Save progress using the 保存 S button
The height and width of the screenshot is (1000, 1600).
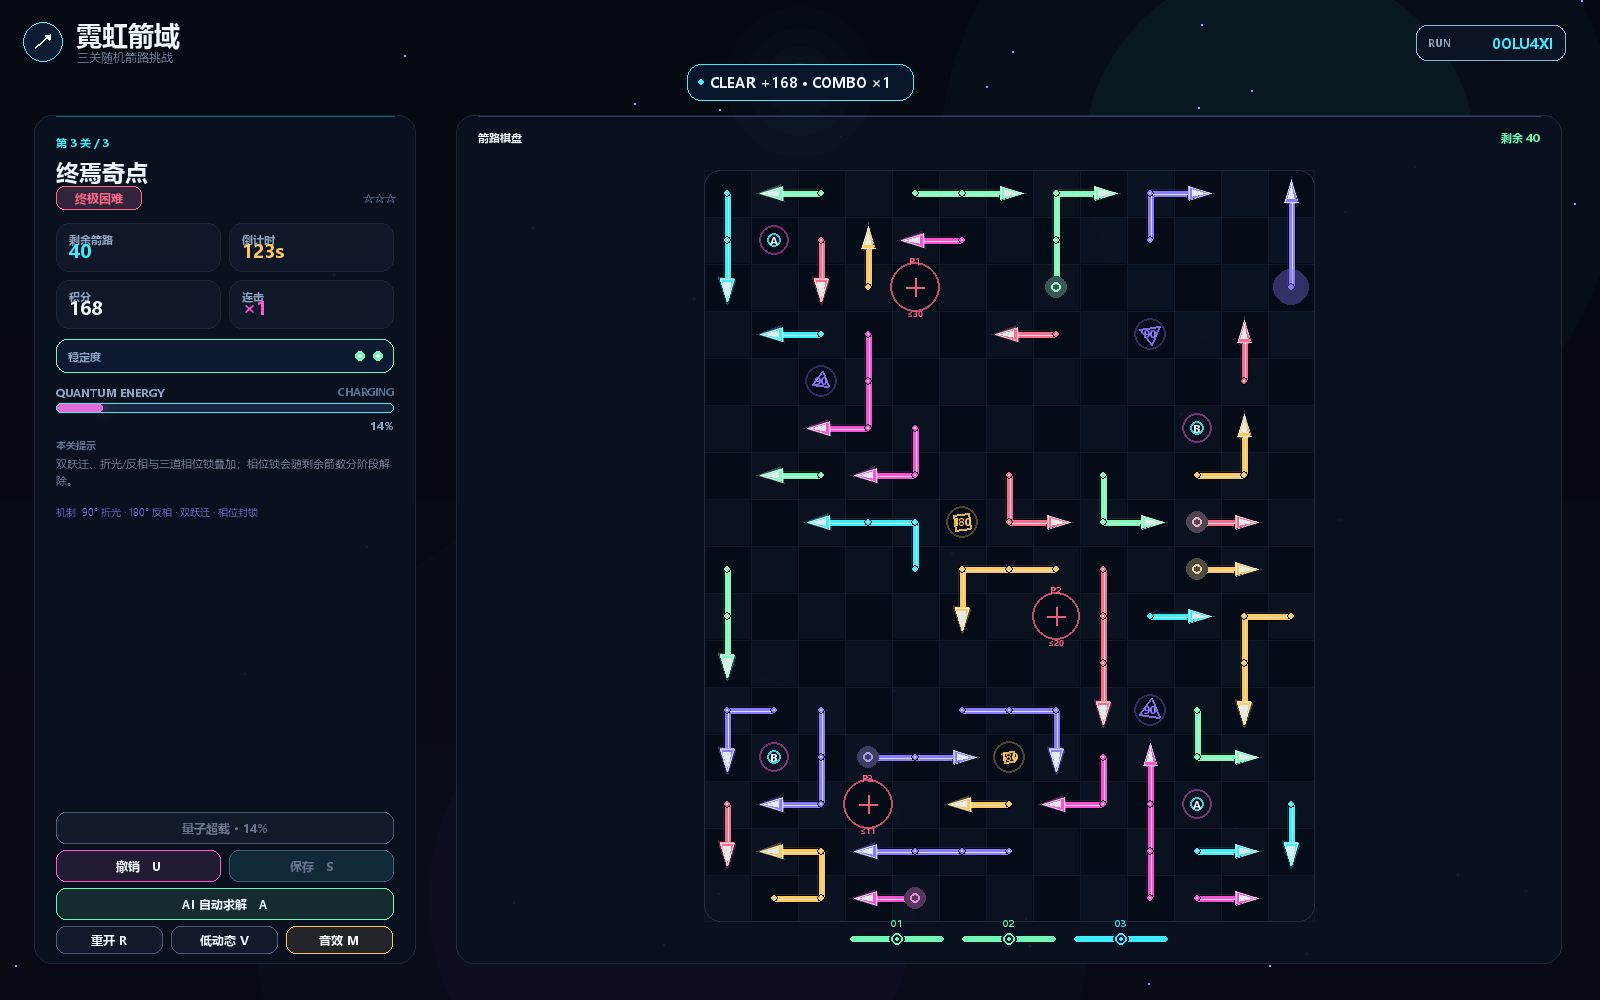(311, 866)
